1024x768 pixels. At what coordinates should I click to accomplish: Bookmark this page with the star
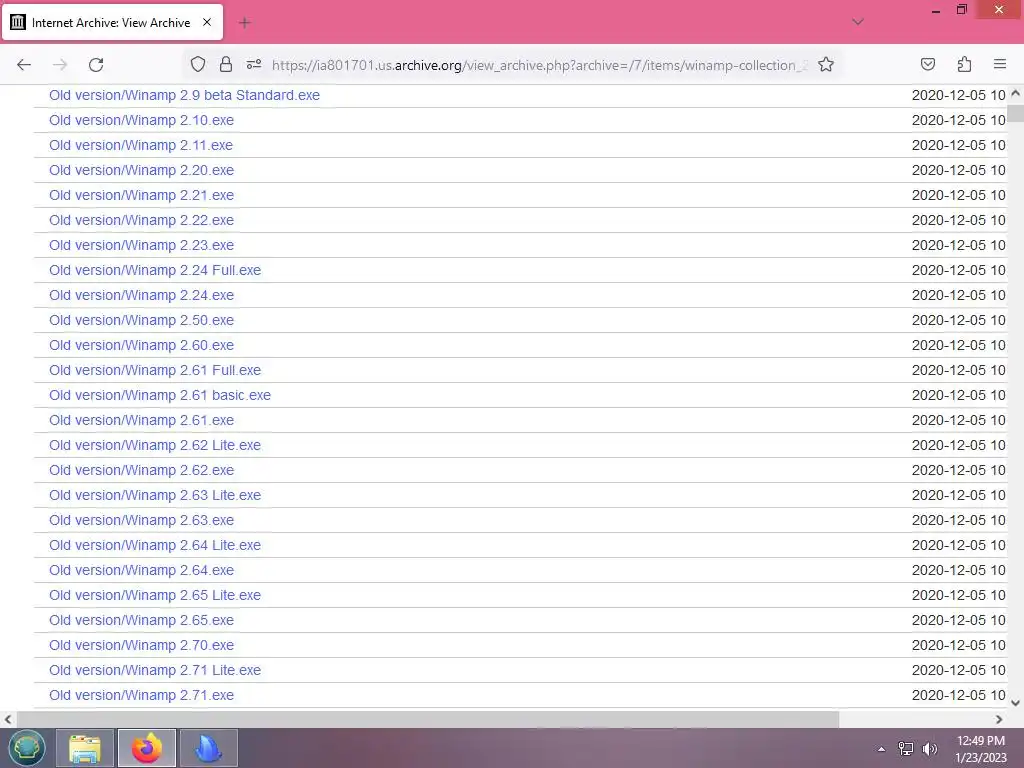(825, 65)
